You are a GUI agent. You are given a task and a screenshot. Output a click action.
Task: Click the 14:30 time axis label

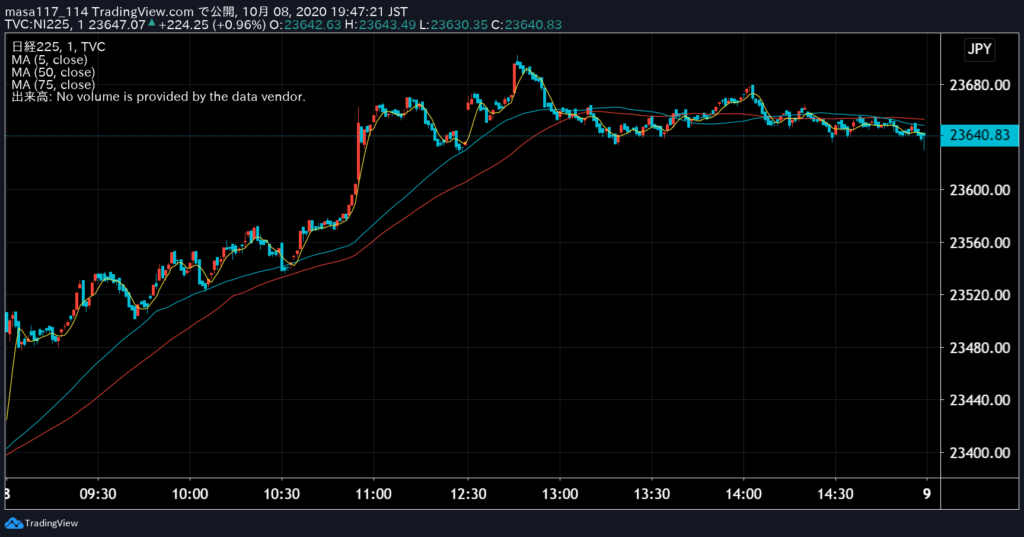click(x=835, y=494)
